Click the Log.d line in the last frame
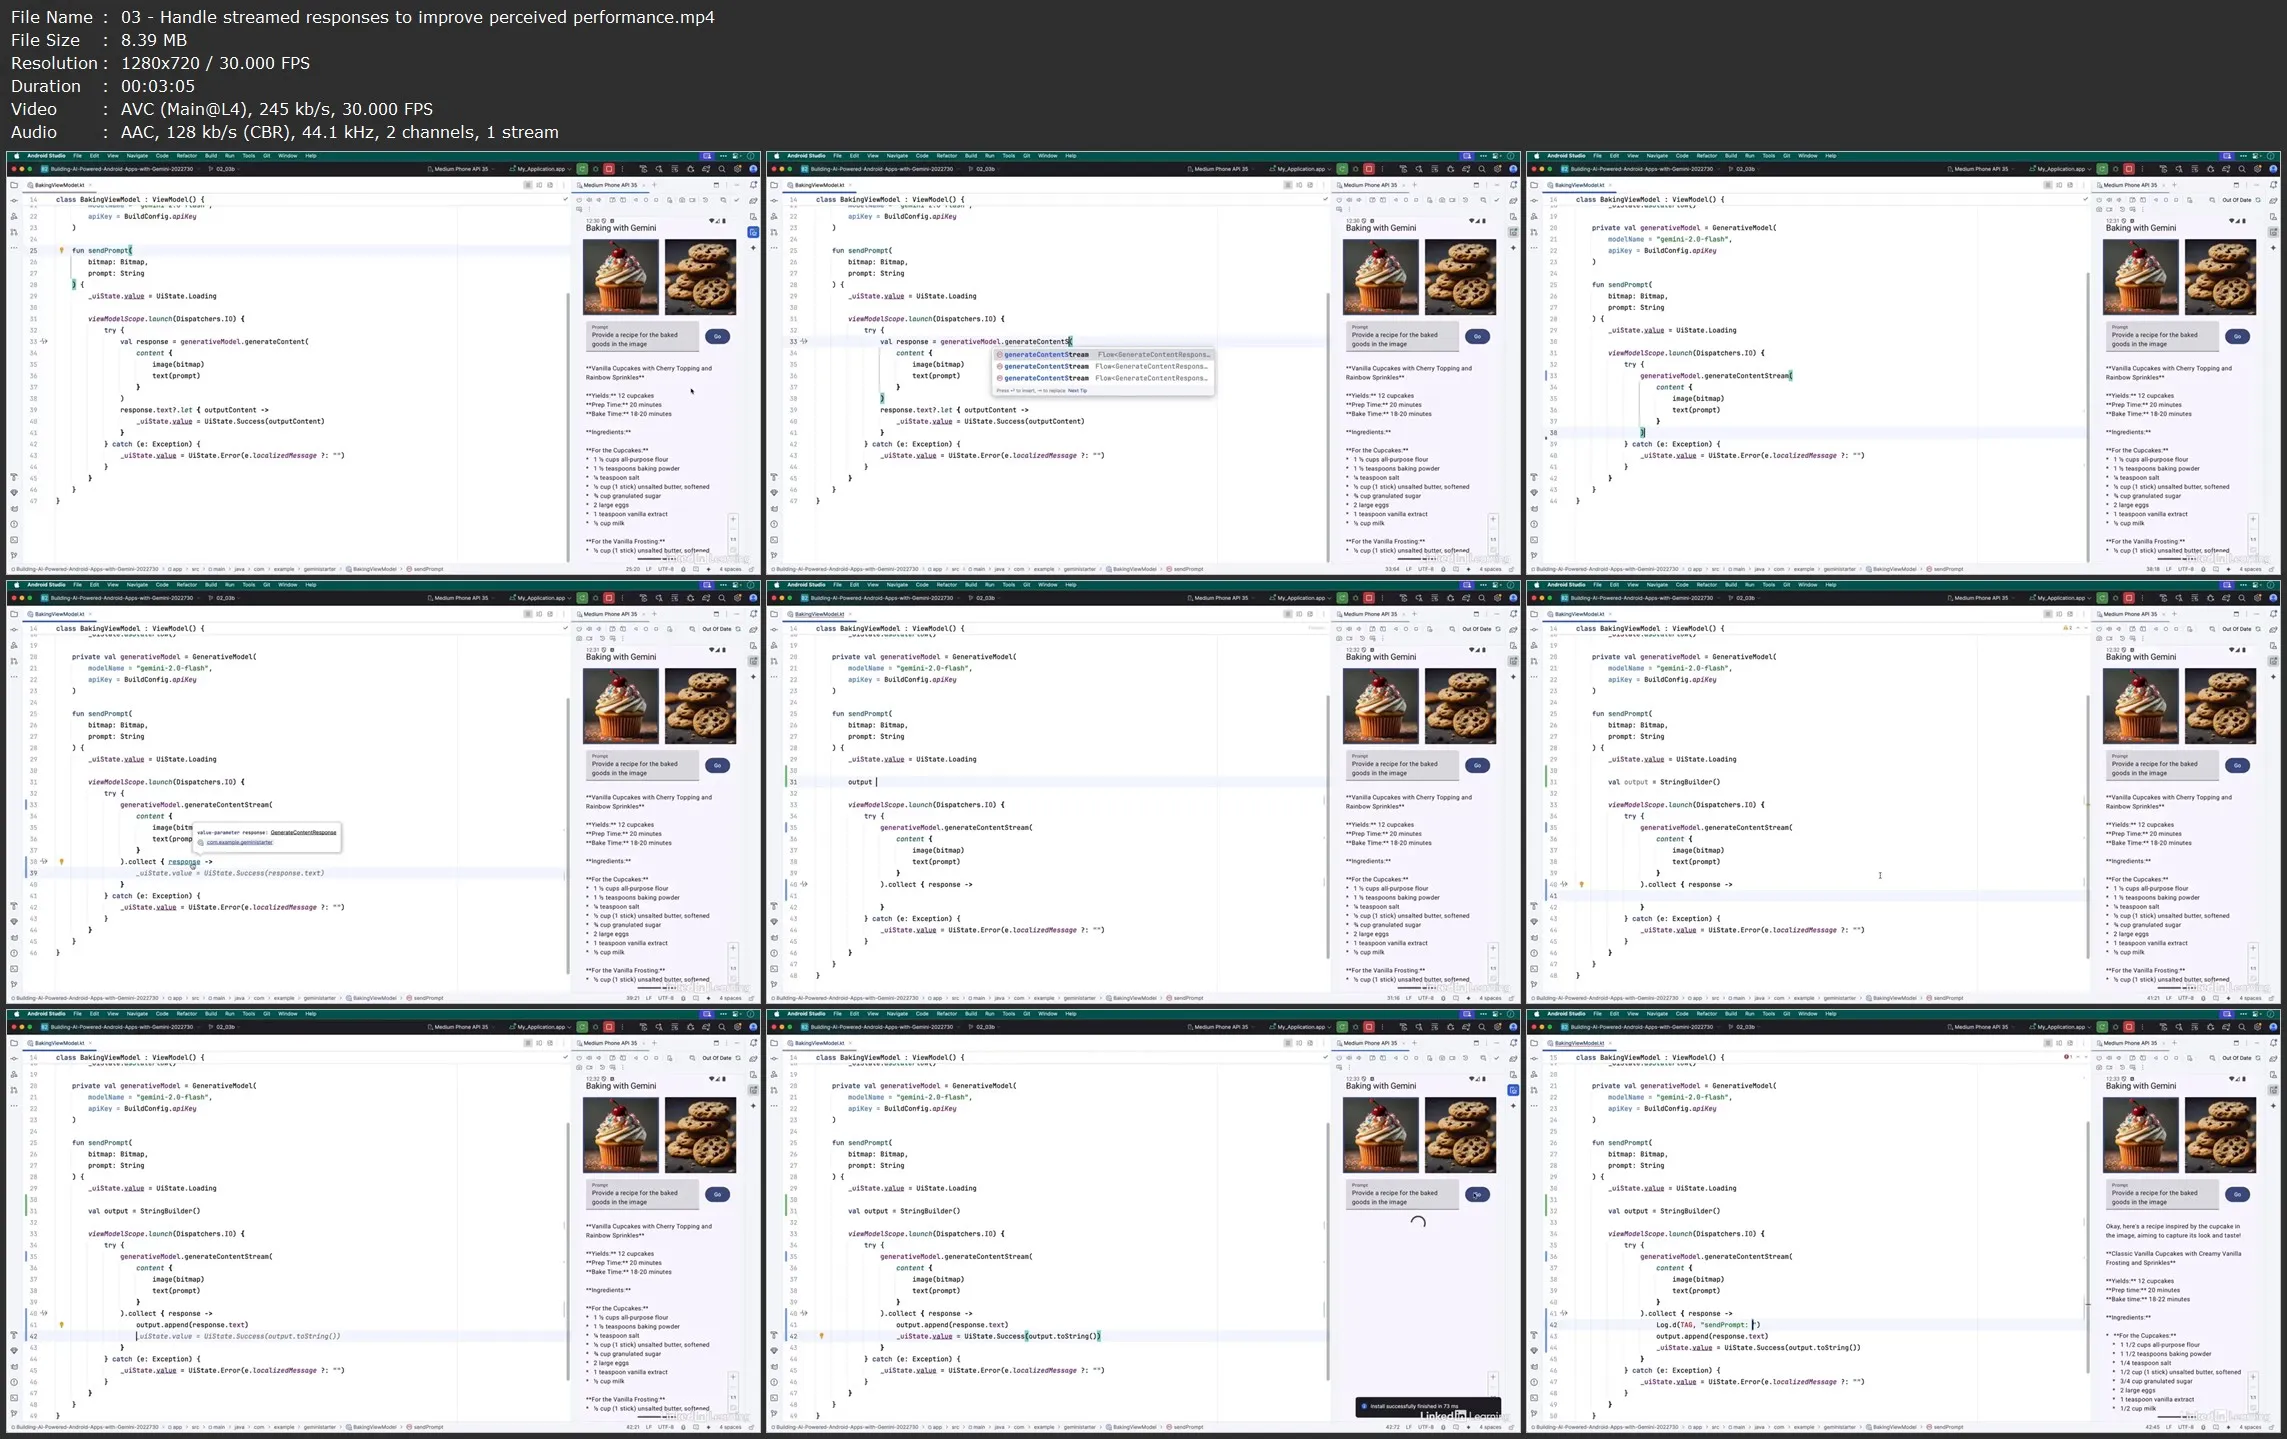This screenshot has width=2287, height=1439. click(x=1708, y=1324)
